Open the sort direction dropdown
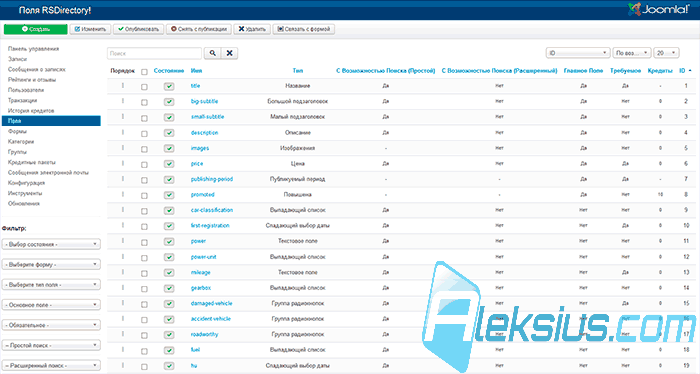The image size is (700, 374). [x=632, y=53]
